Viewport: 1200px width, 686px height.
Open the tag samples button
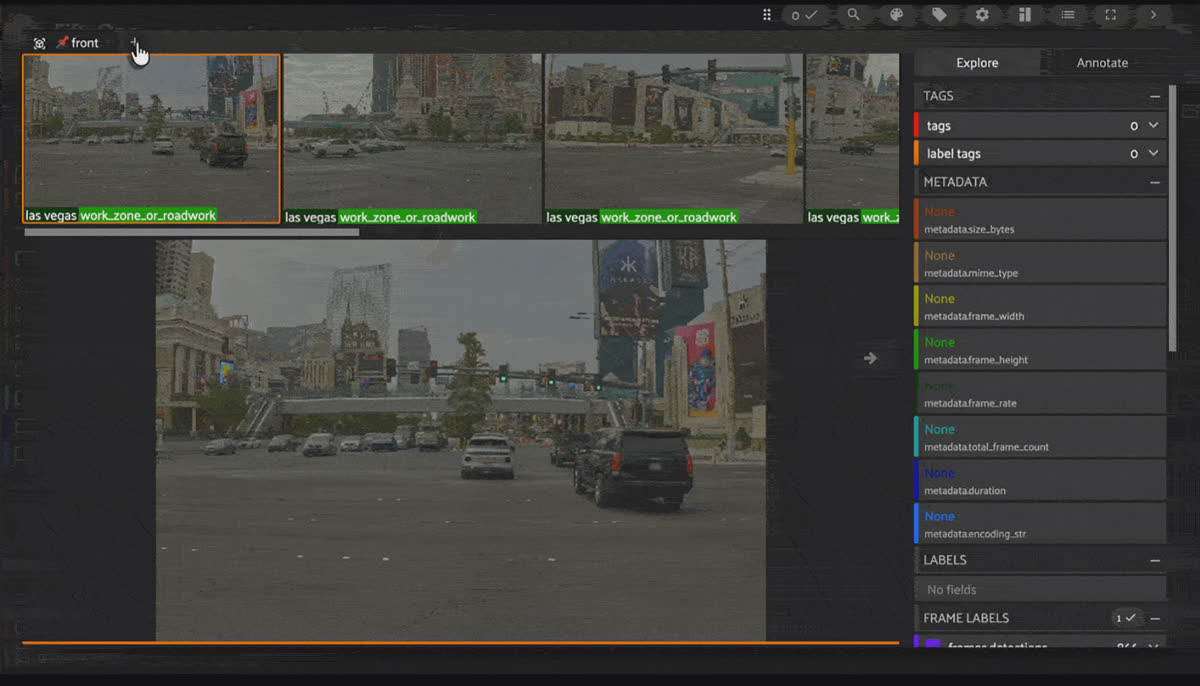(939, 15)
